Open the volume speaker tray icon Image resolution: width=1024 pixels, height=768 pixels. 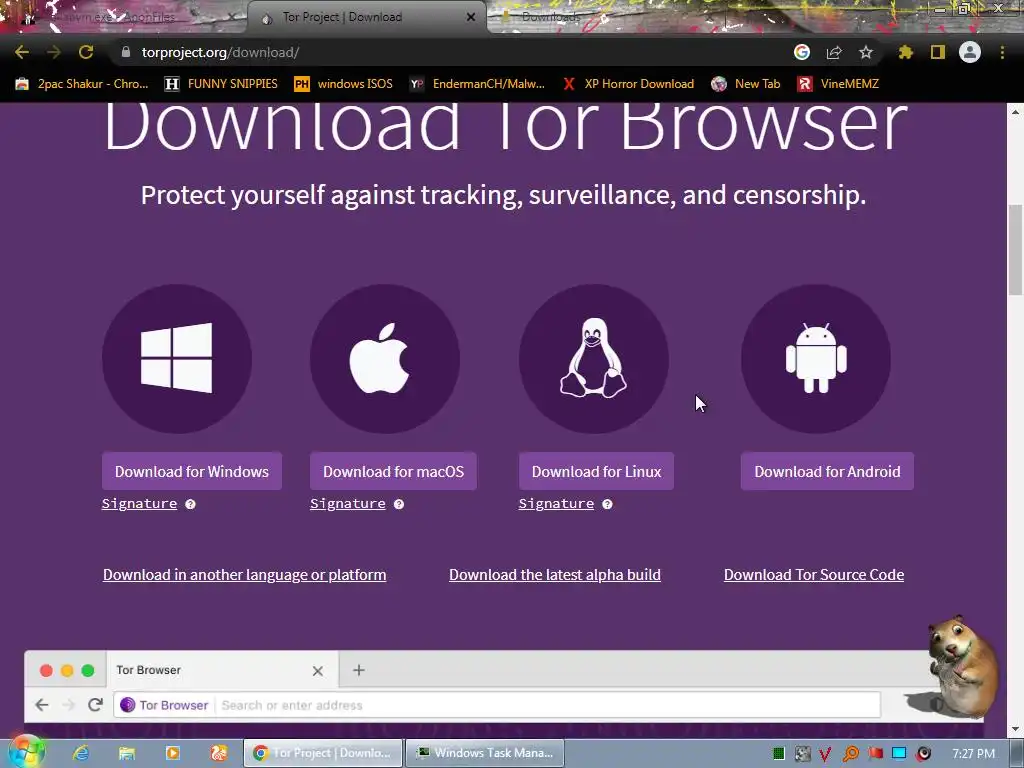(x=923, y=754)
